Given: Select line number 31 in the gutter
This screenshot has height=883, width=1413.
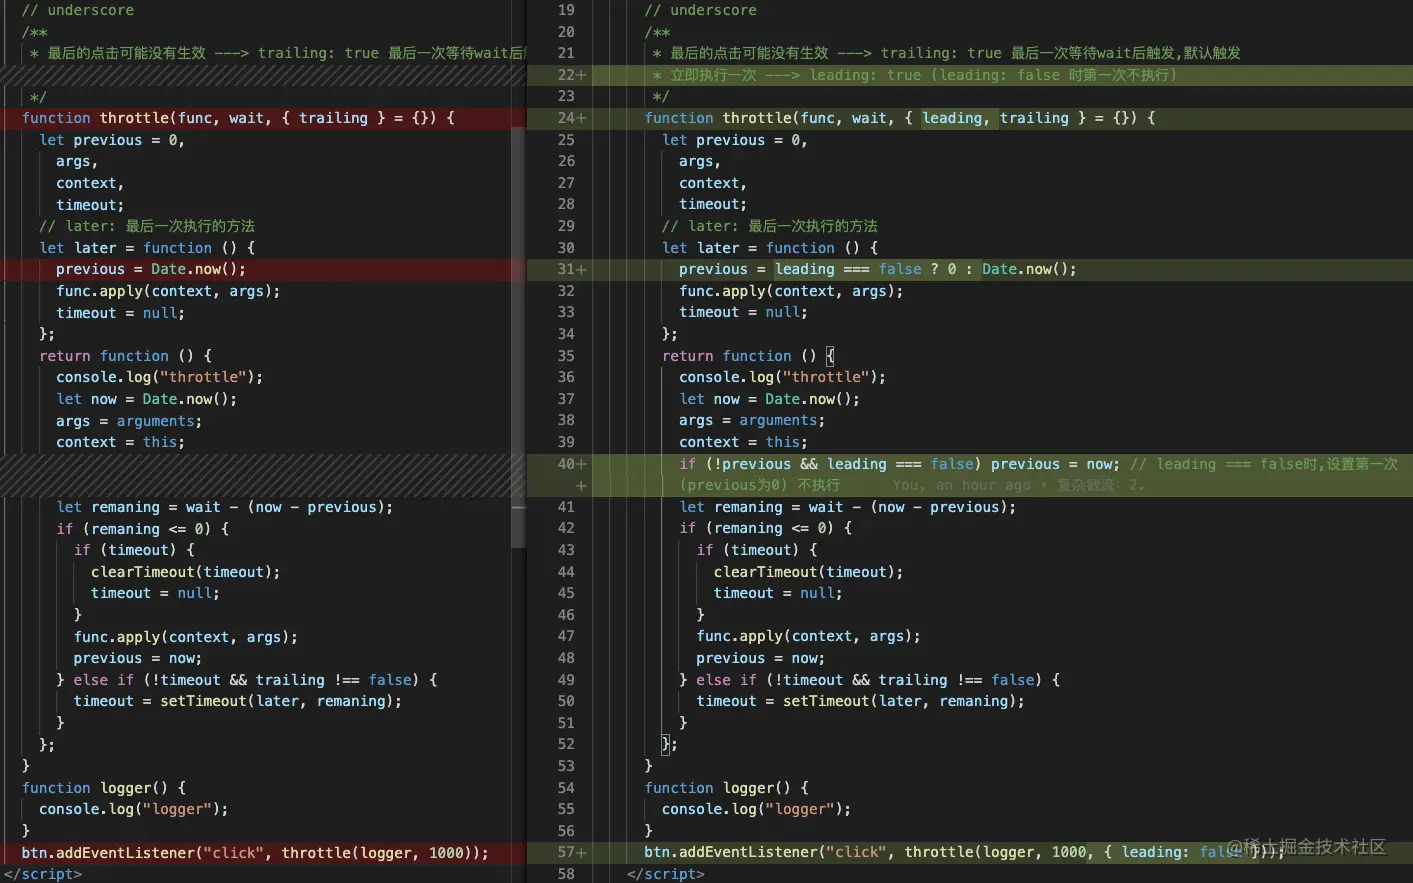Looking at the screenshot, I should point(566,269).
